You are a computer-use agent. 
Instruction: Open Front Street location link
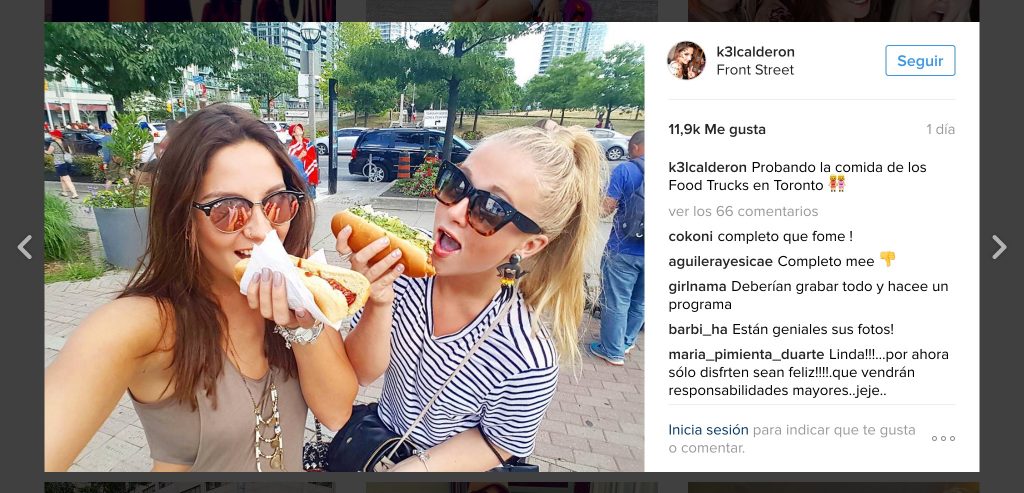tap(755, 70)
